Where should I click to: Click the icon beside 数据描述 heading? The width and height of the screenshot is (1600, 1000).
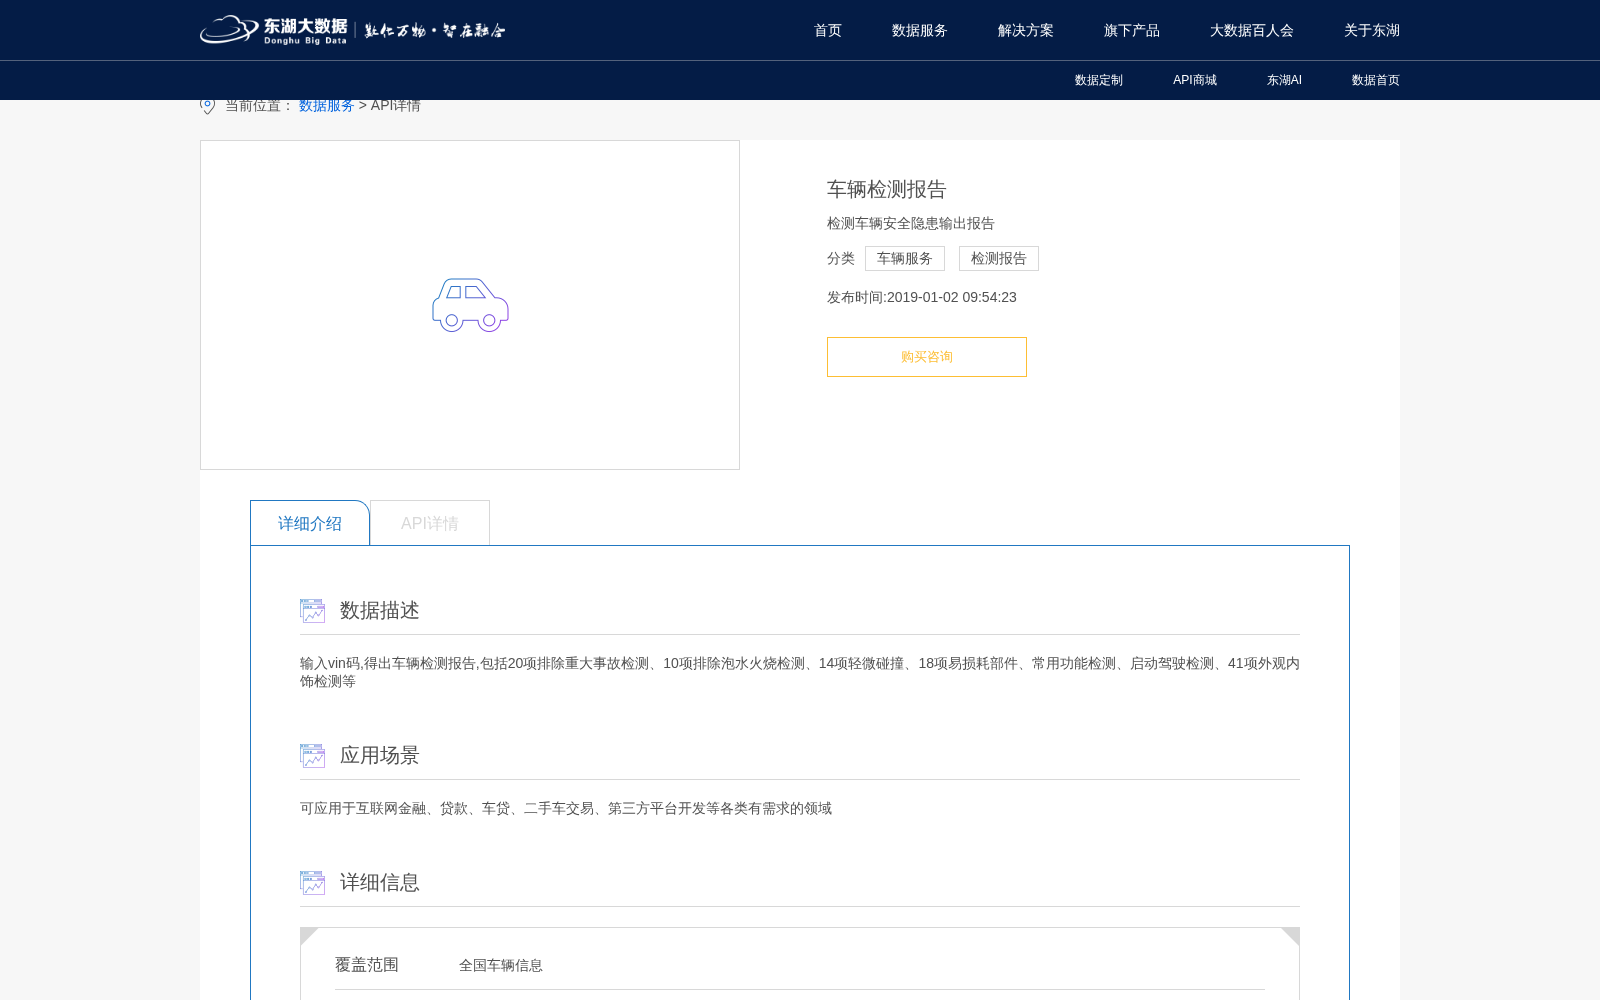pos(312,611)
